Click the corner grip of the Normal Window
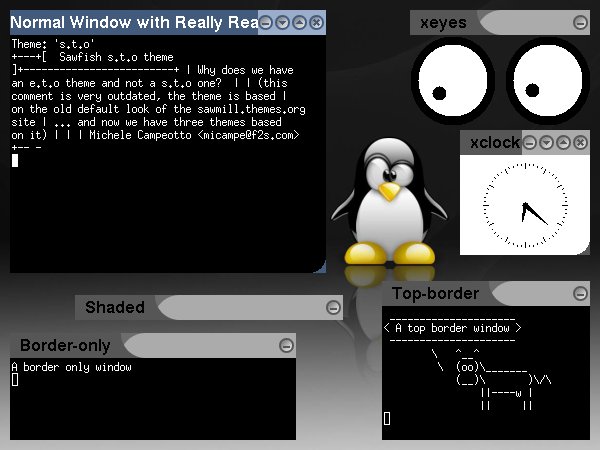 (320, 267)
